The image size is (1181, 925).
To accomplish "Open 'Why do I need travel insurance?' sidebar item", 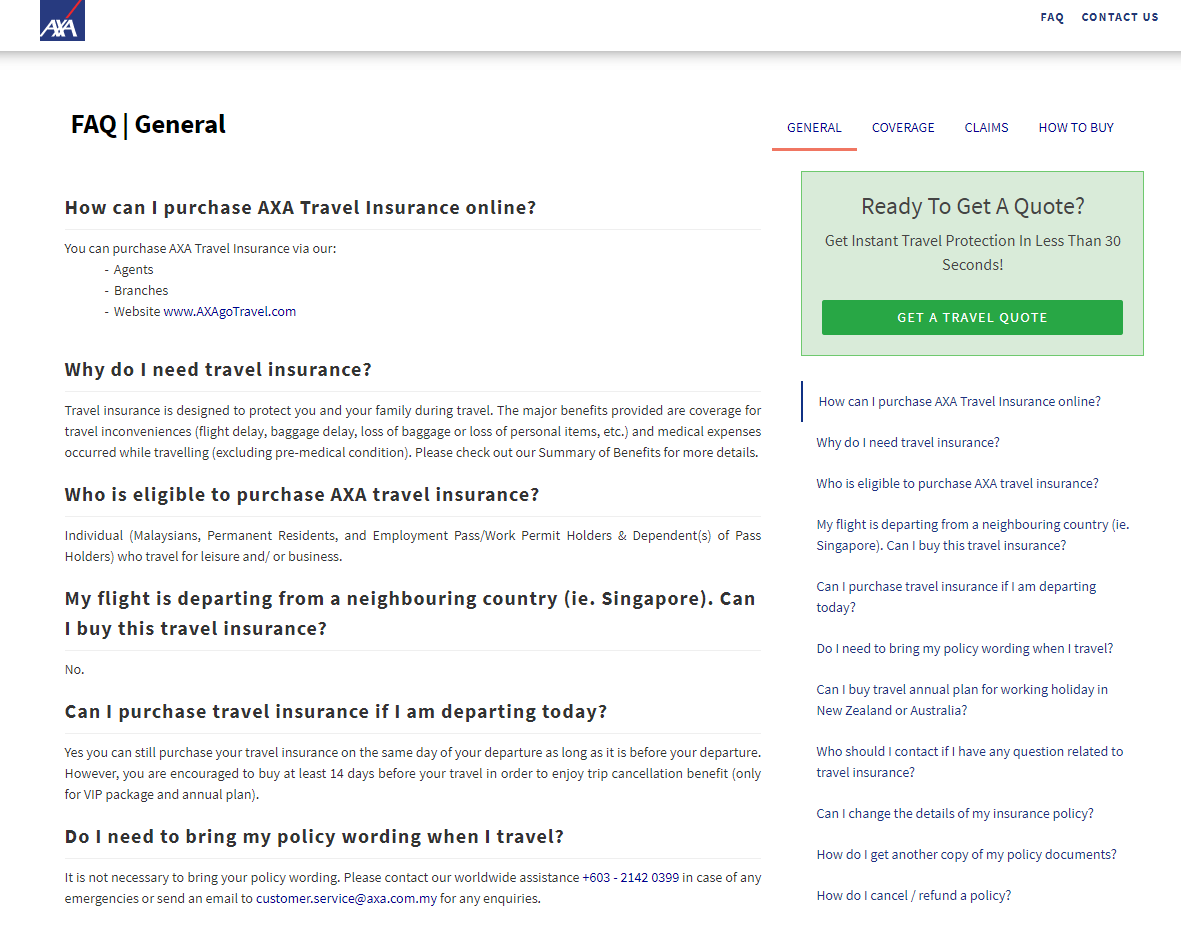I will (907, 442).
